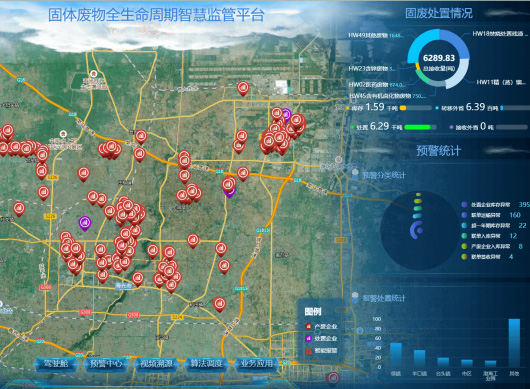
Task: Click the faded marker at map bottom edge
Action: [333, 378]
